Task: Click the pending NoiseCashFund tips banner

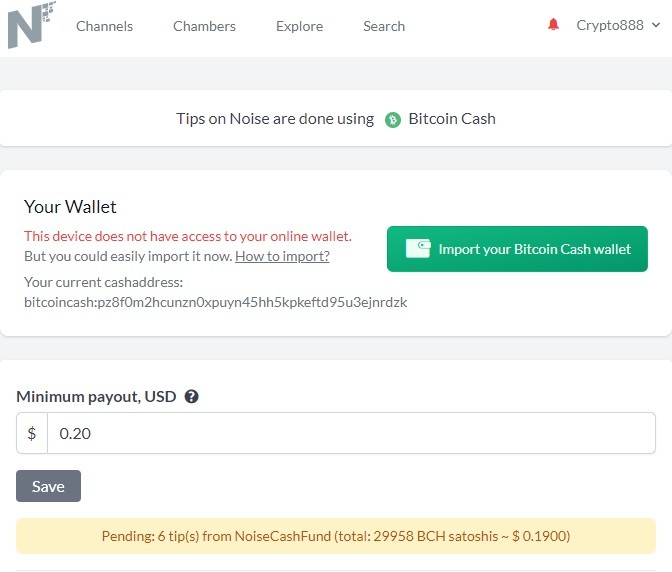Action: tap(336, 536)
